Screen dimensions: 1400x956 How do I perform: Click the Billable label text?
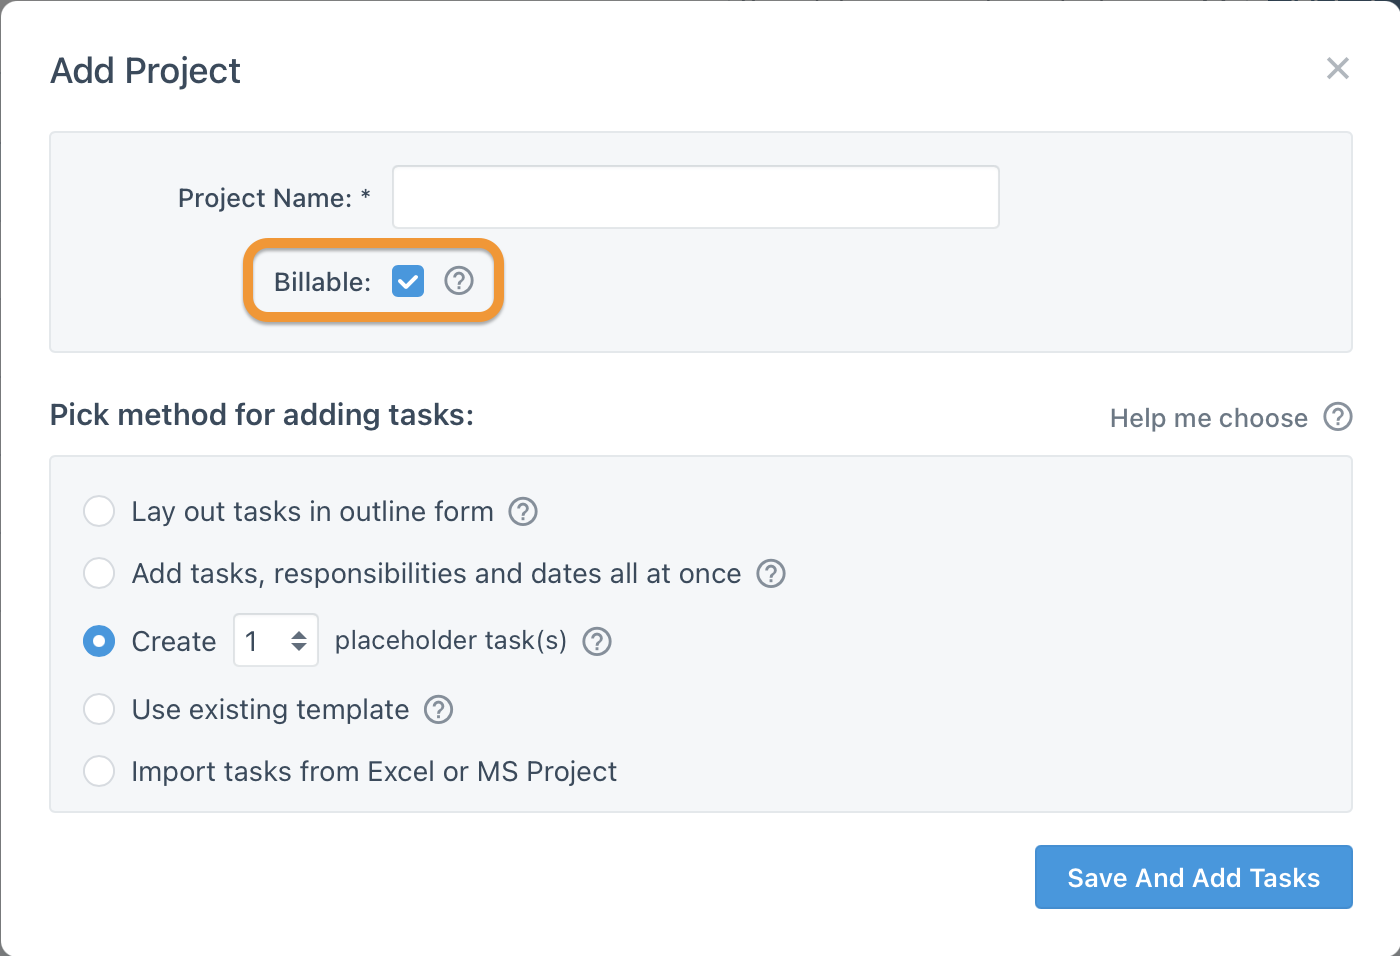(322, 282)
